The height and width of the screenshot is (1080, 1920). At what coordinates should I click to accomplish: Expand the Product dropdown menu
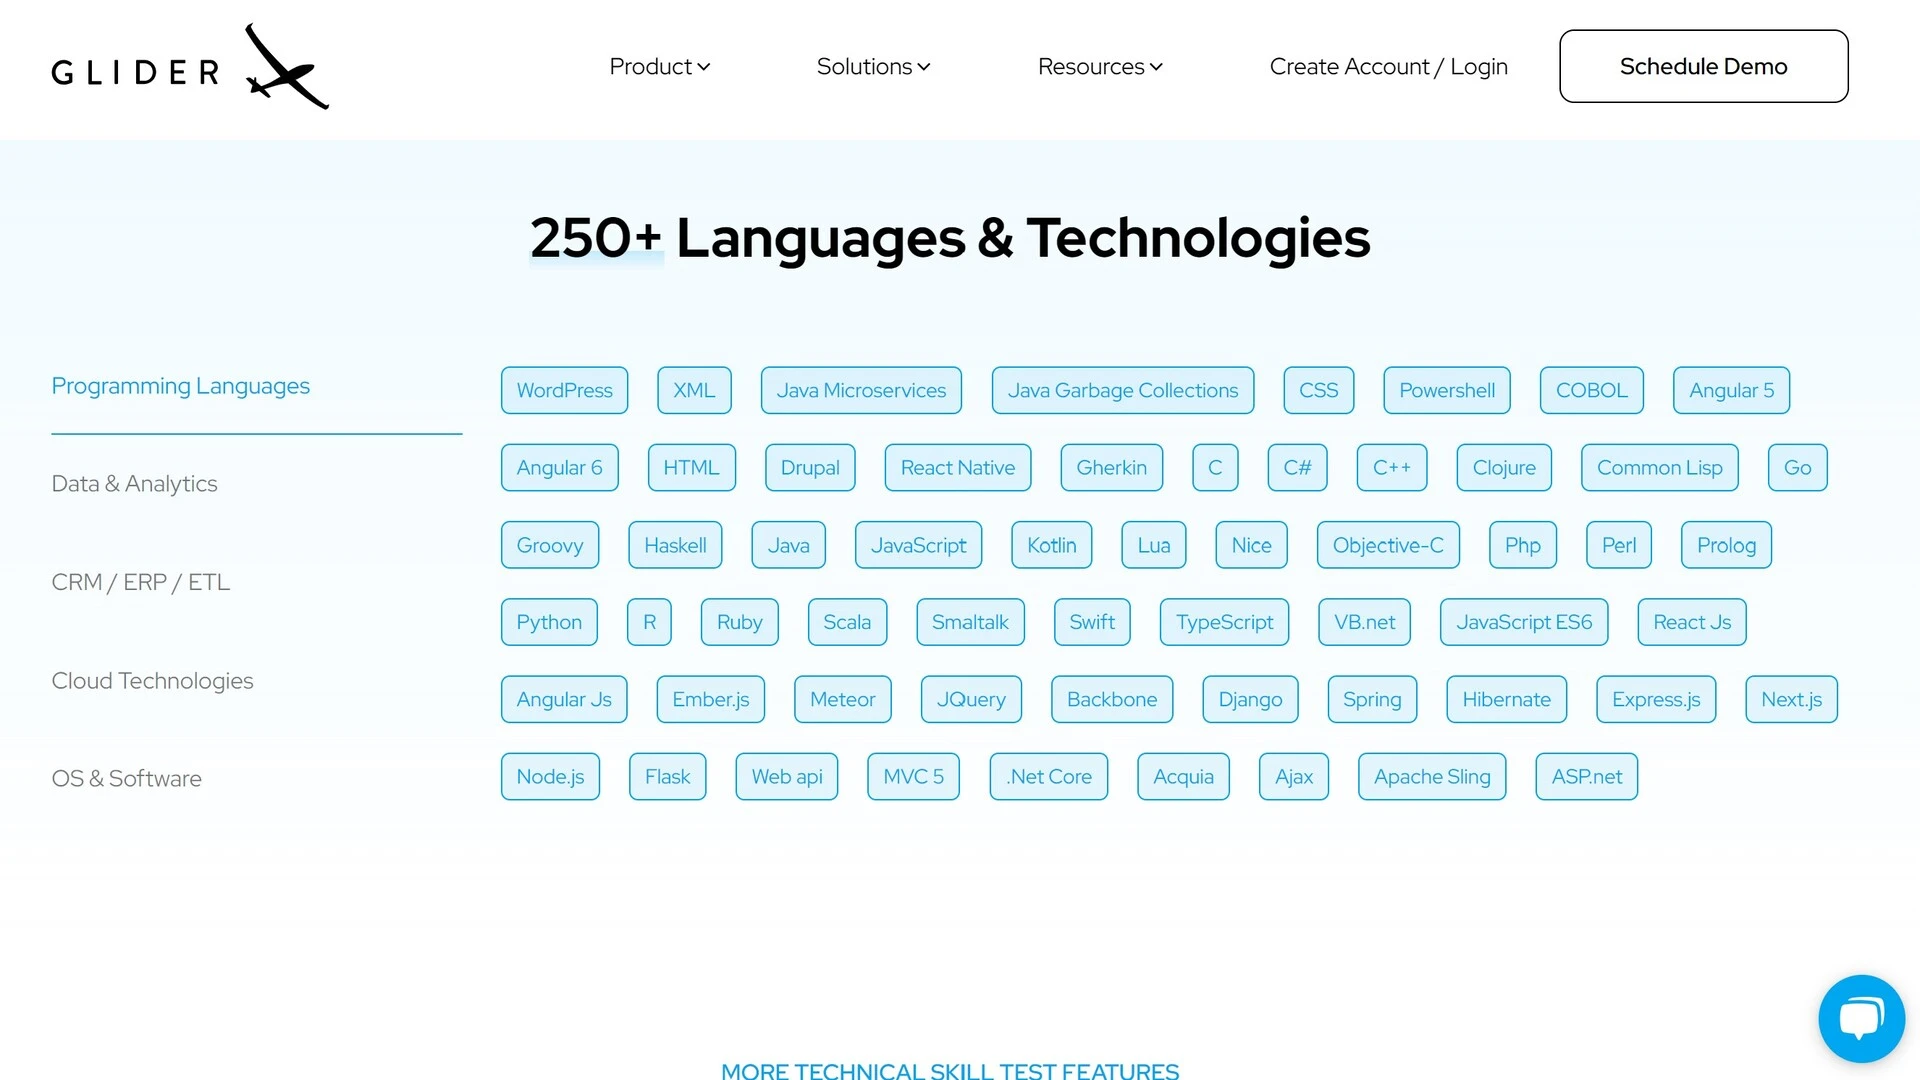660,66
